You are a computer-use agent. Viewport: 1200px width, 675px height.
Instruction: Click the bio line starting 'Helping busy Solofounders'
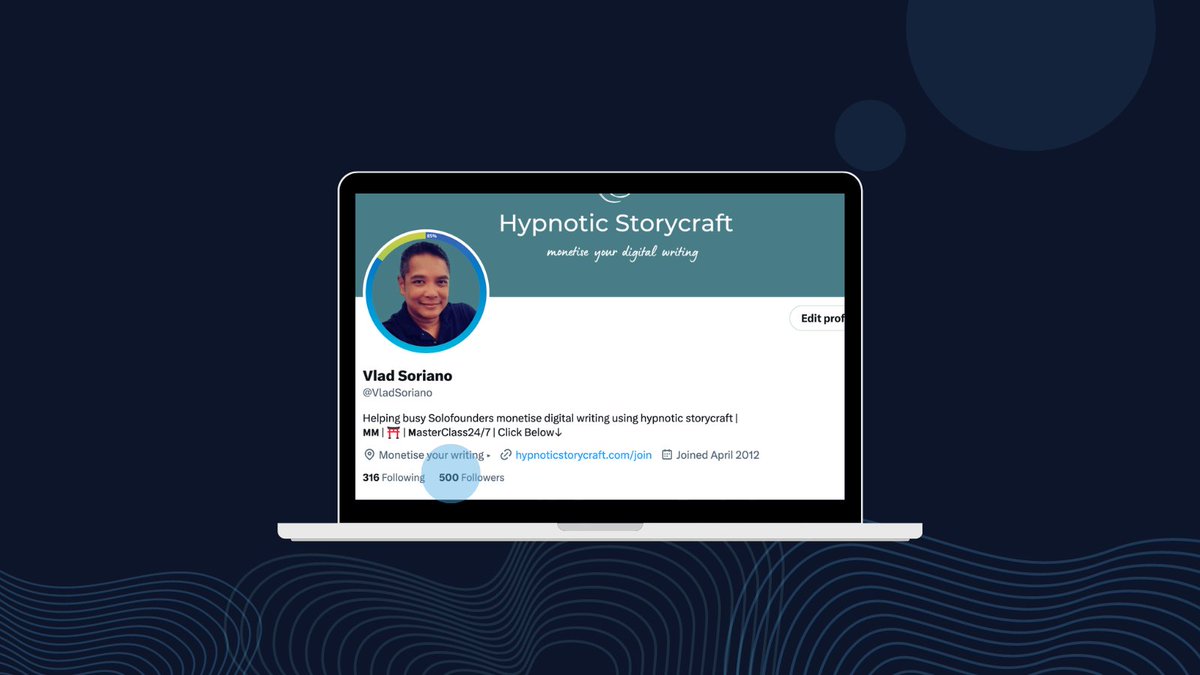coord(550,418)
